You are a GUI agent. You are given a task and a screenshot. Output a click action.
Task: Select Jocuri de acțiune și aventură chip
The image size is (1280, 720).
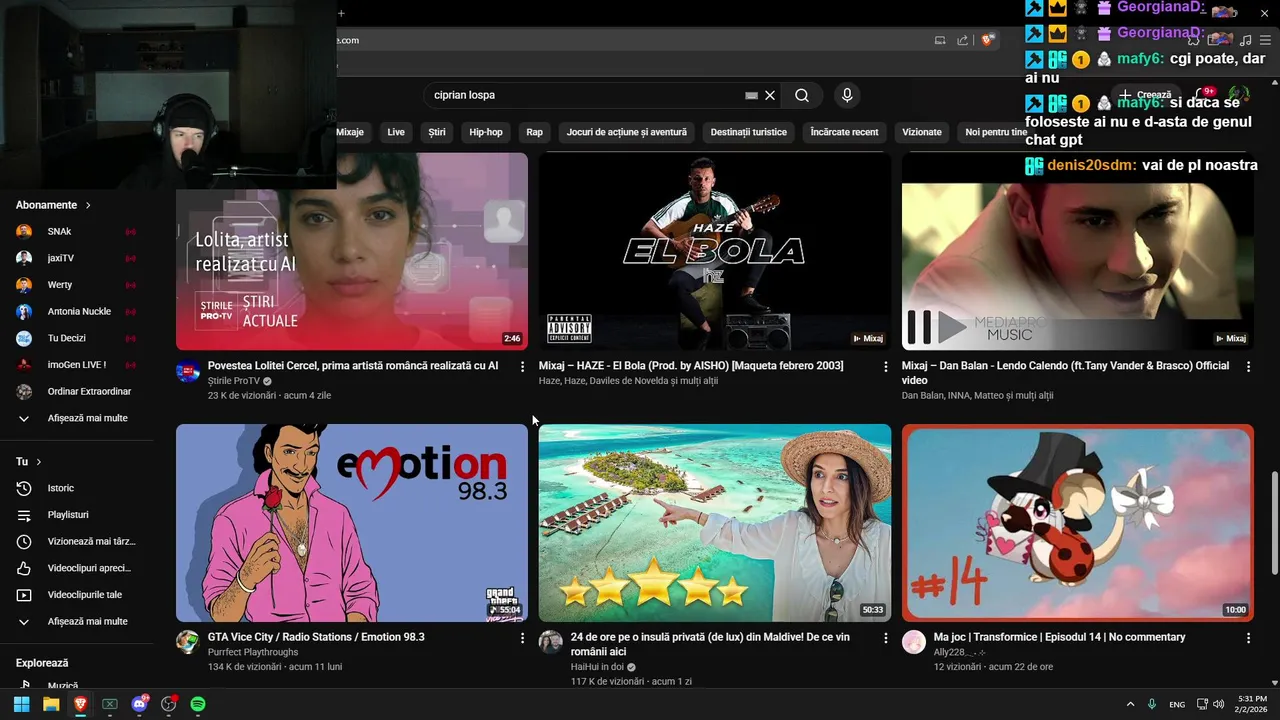627,132
